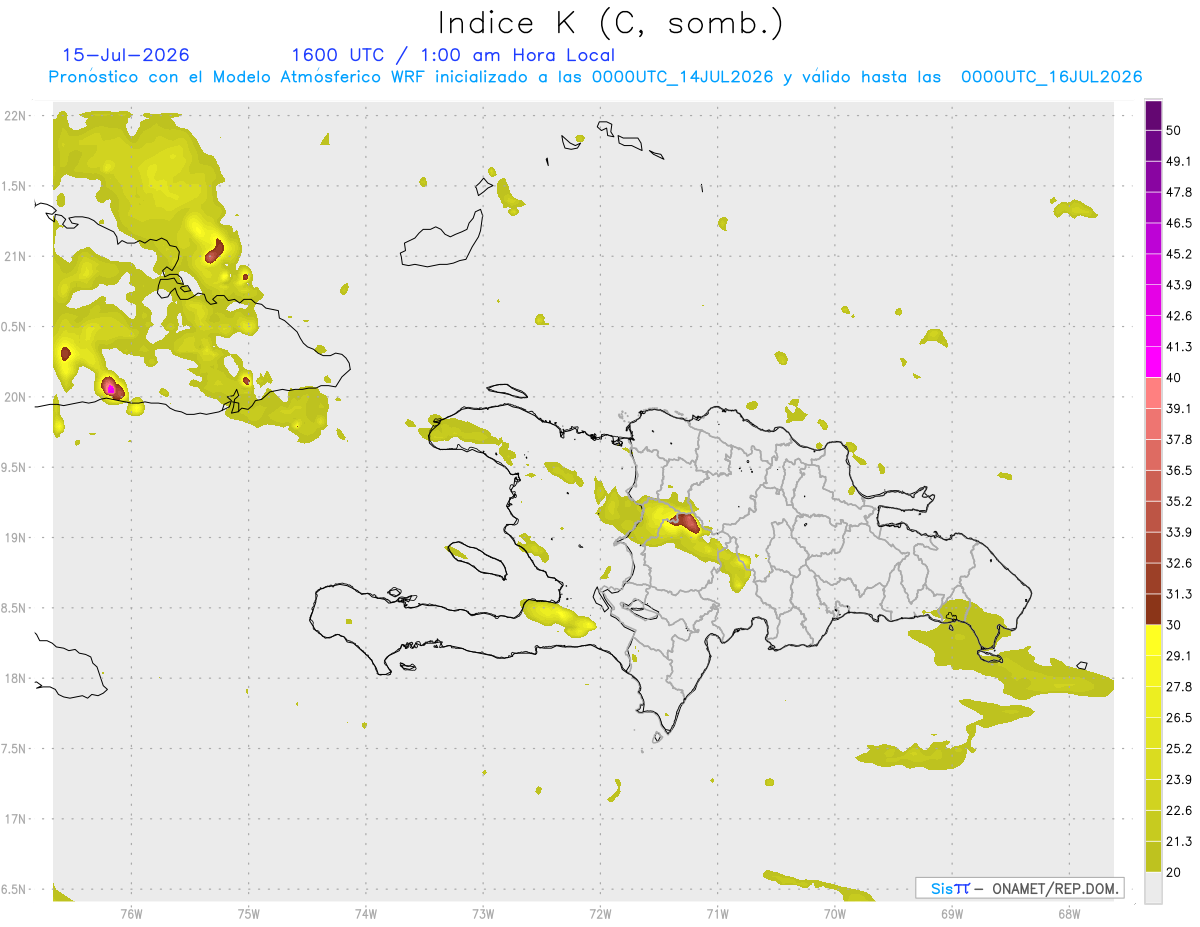Click the color scale value "29.1"
The image size is (1200, 927).
tap(1179, 656)
